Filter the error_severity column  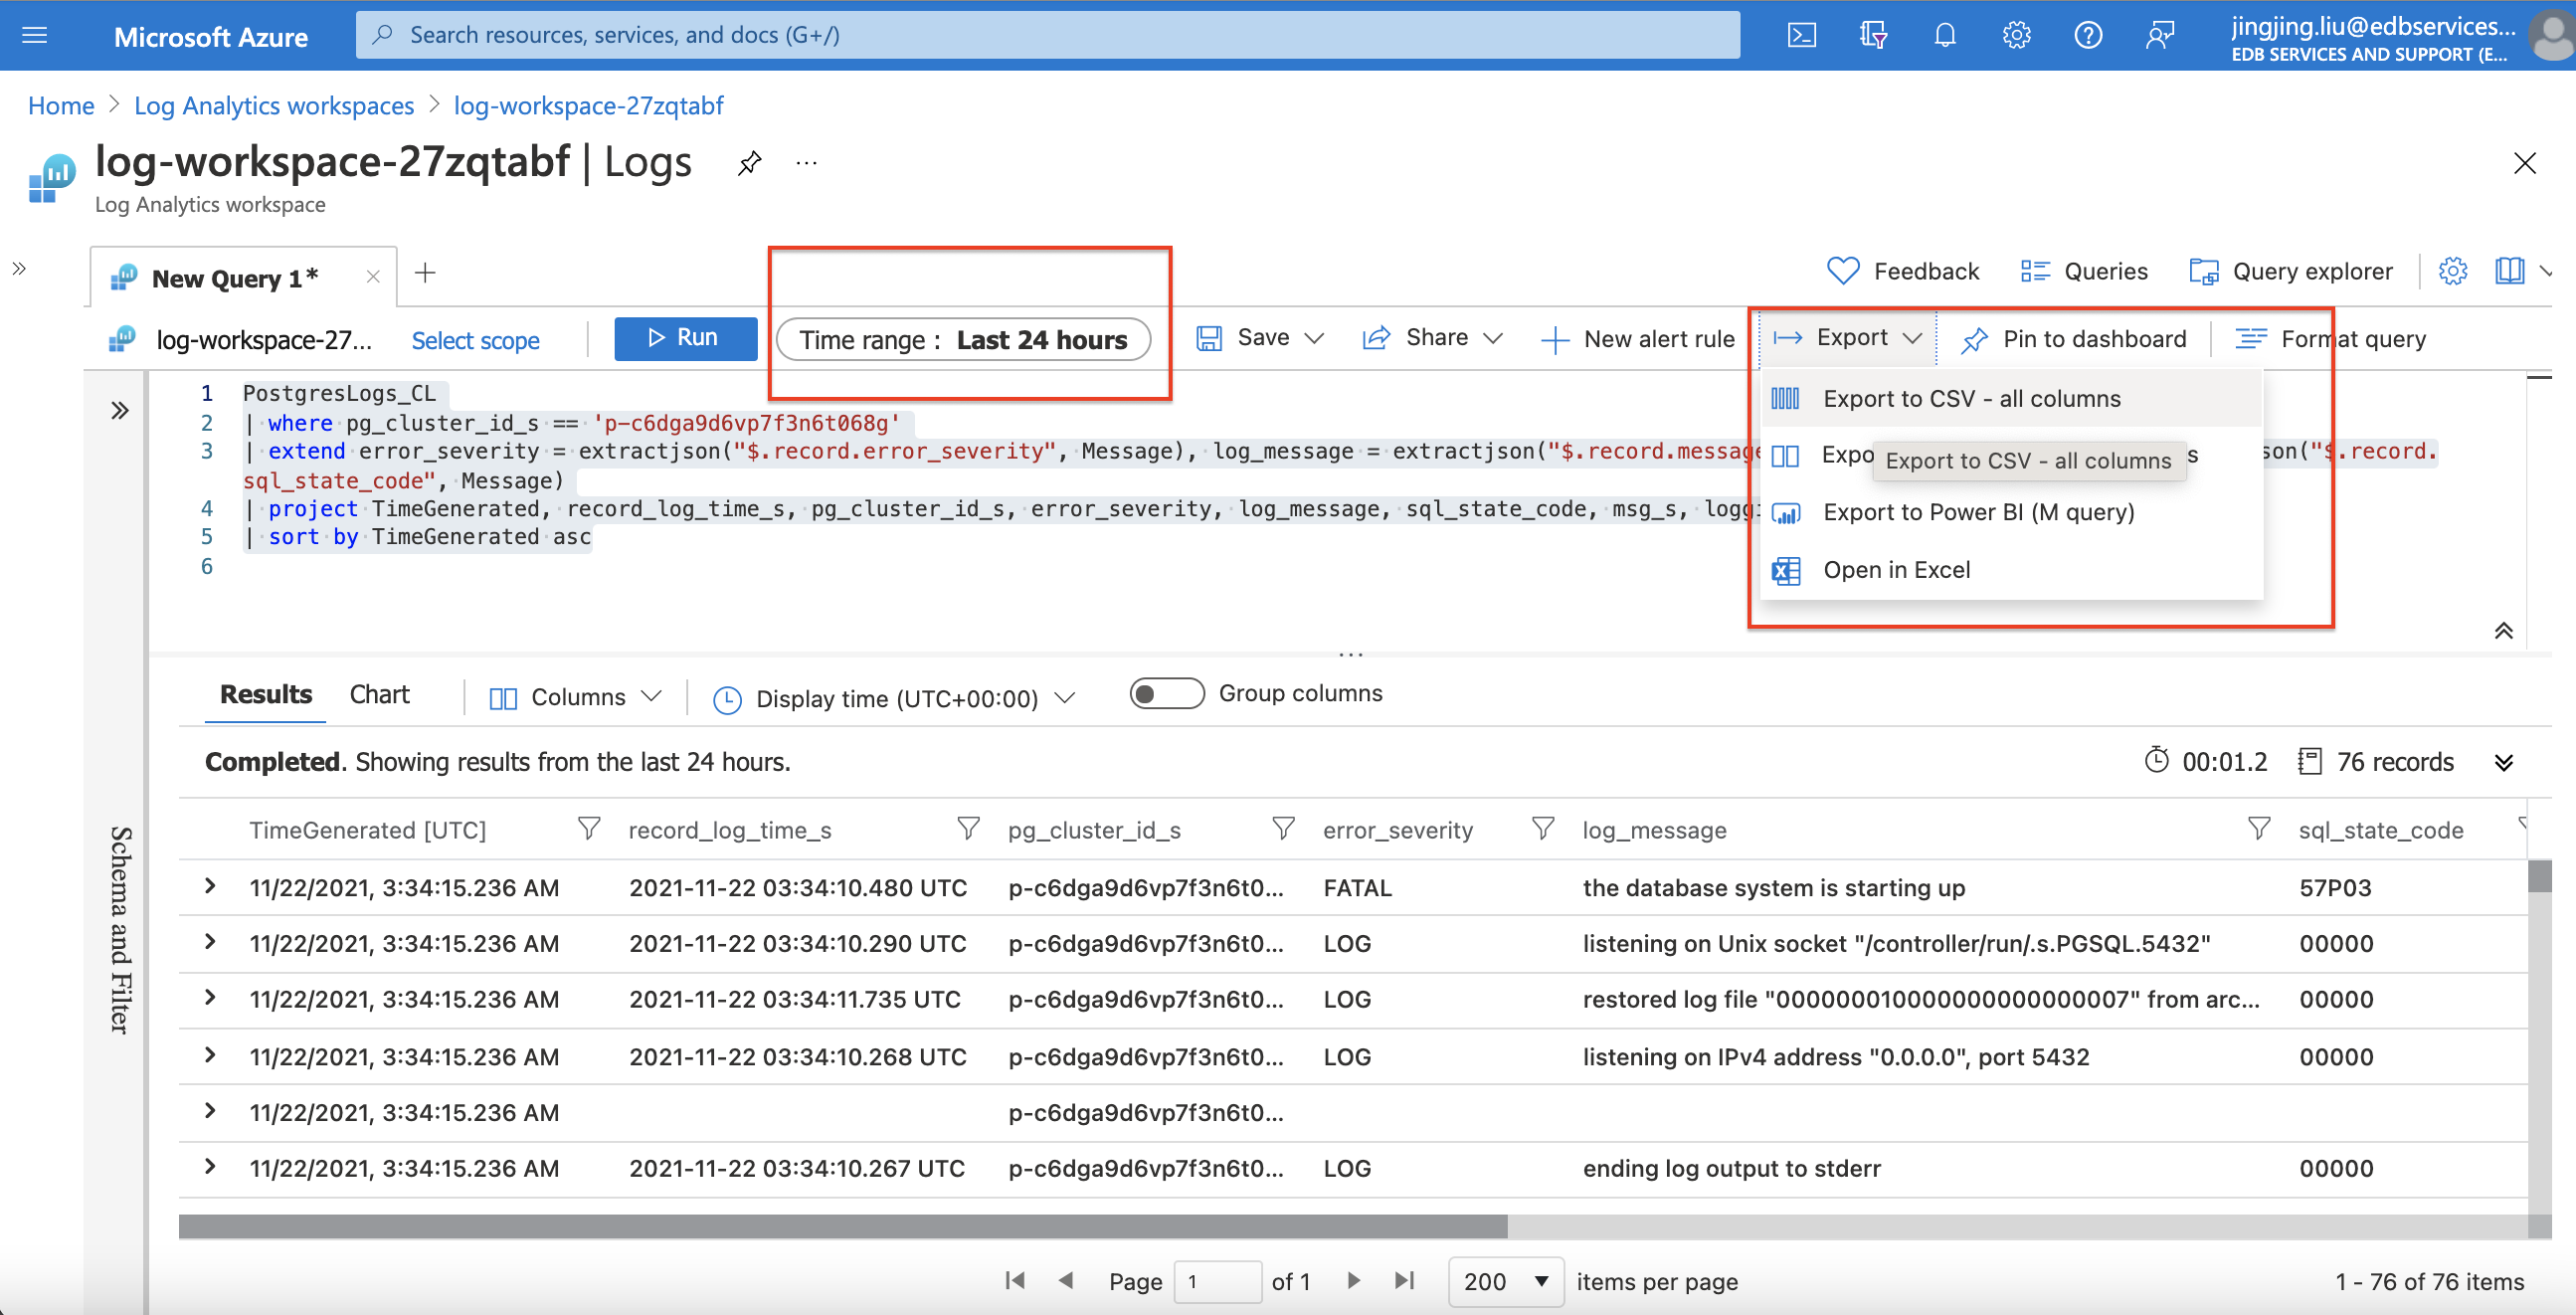point(1543,828)
